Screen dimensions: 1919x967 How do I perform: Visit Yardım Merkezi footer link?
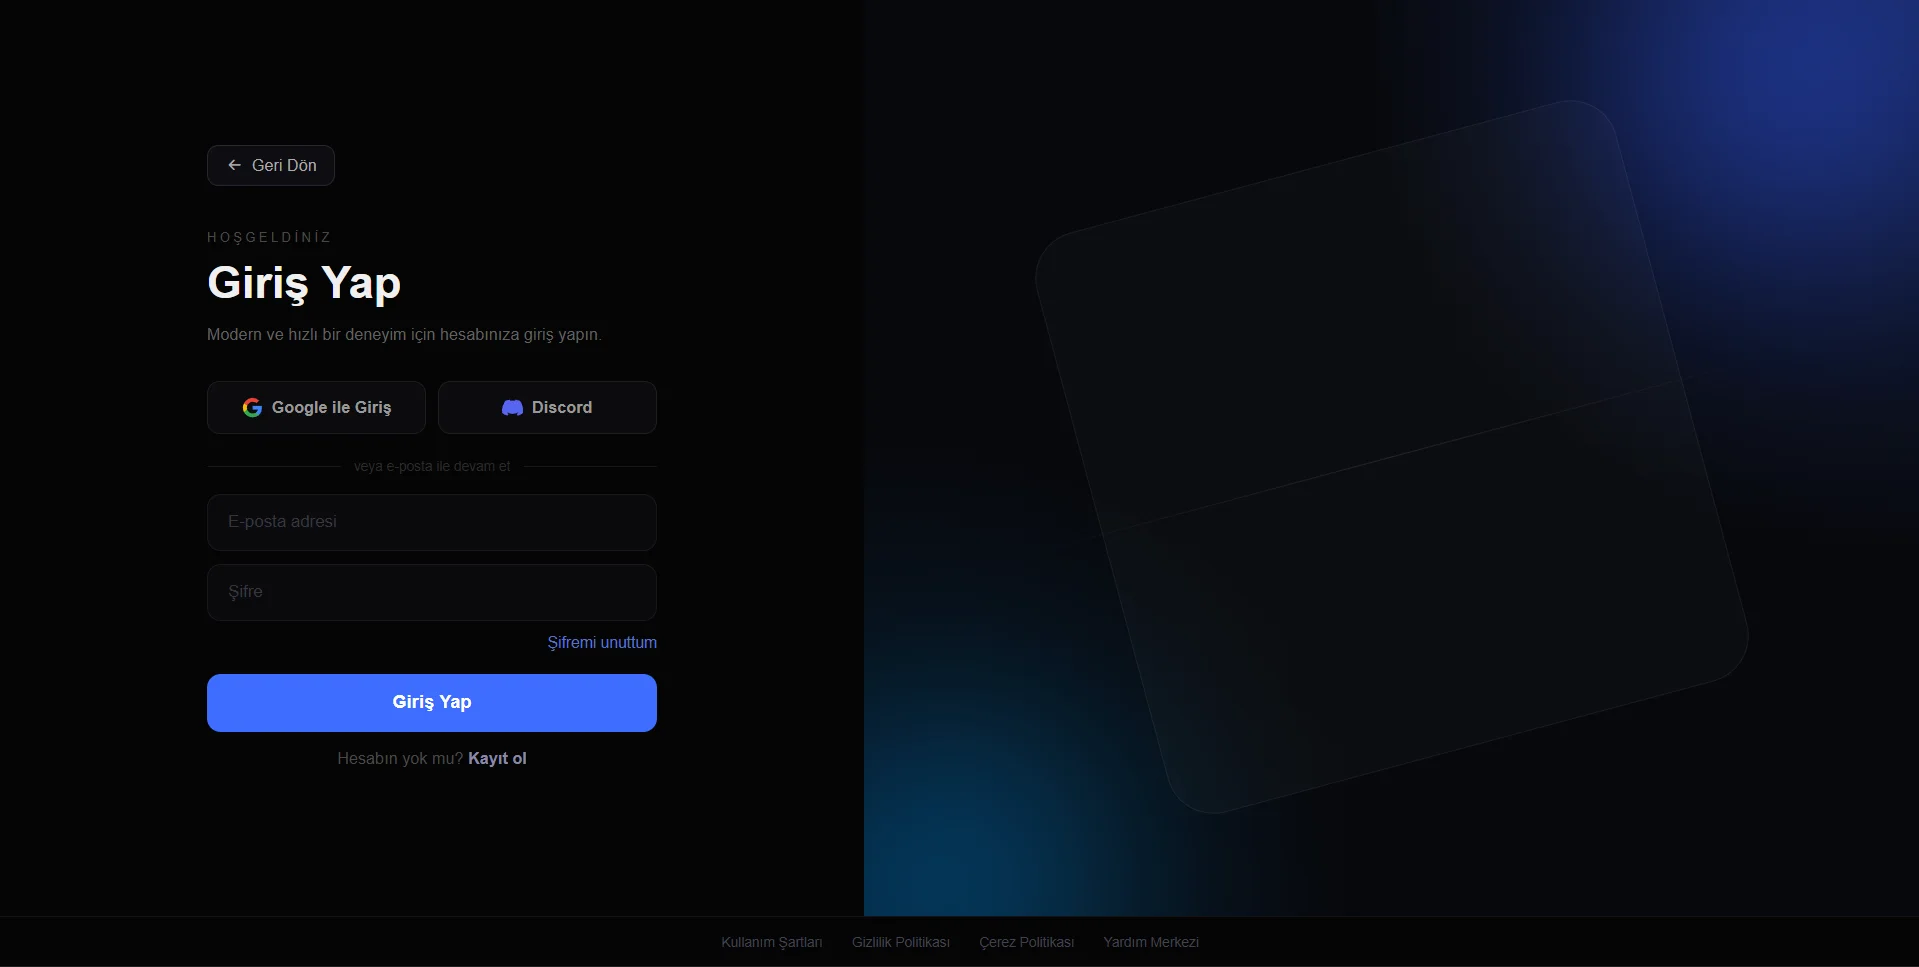1151,942
